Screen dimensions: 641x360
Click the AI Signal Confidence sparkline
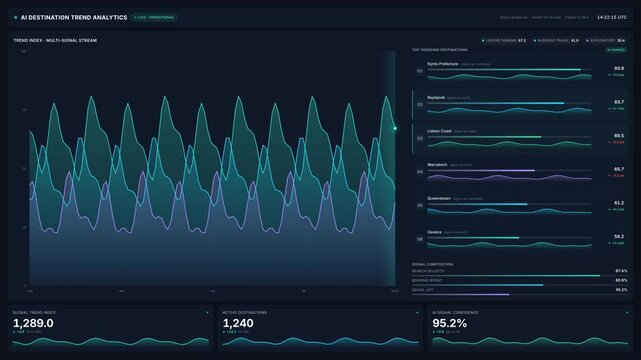tap(530, 342)
